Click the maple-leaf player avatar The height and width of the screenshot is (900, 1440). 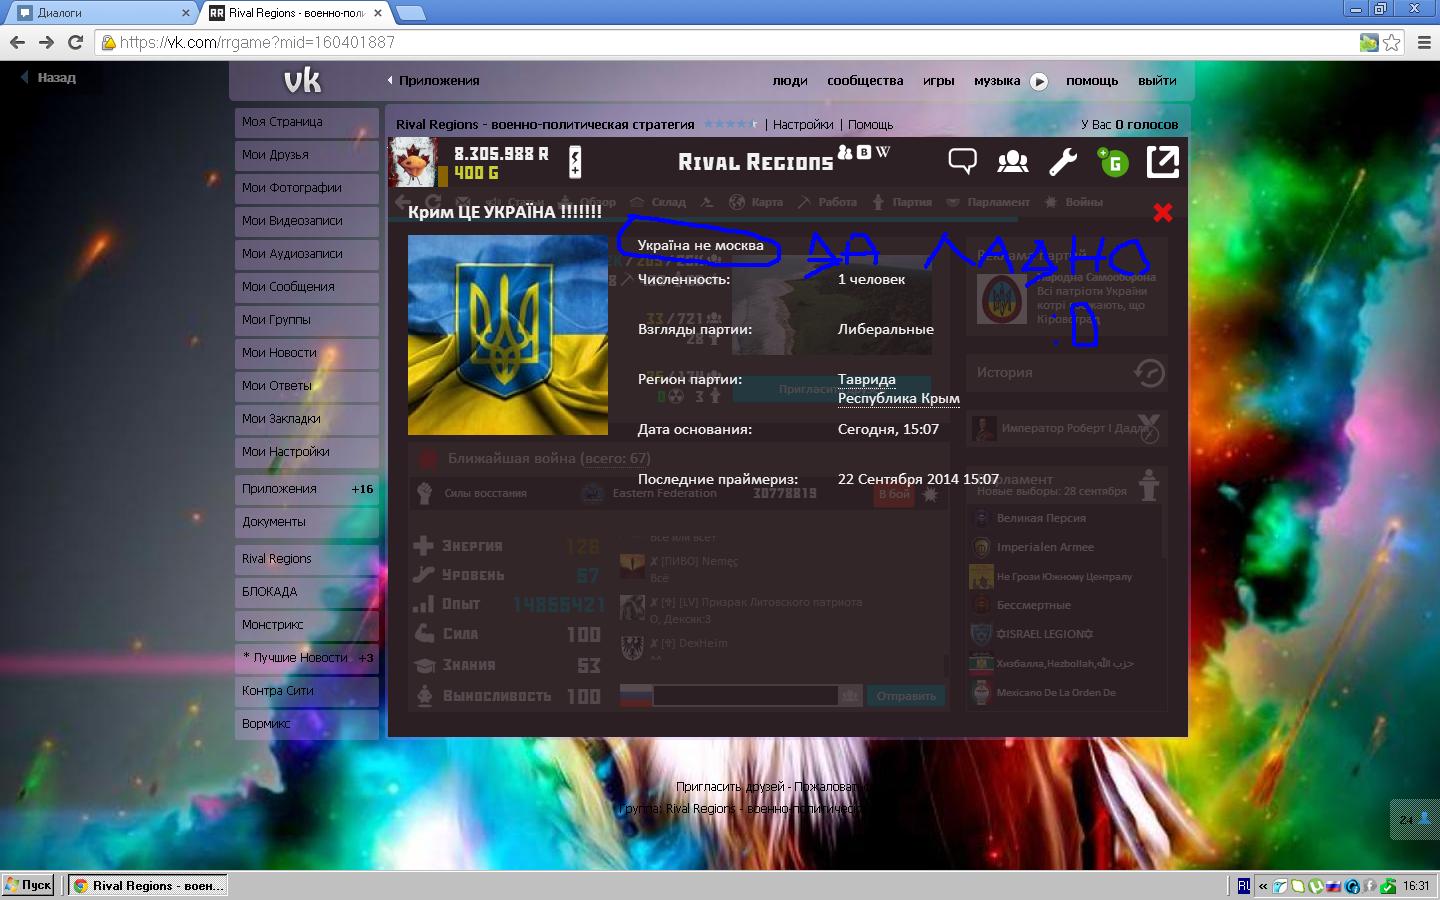pyautogui.click(x=412, y=162)
